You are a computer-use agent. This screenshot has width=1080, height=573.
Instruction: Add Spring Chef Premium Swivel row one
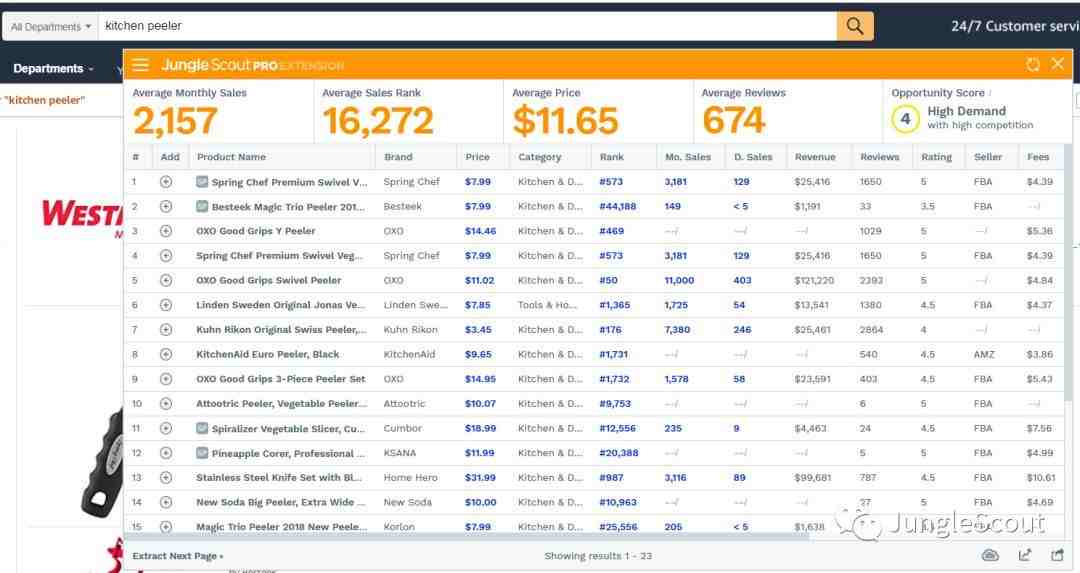coord(166,182)
